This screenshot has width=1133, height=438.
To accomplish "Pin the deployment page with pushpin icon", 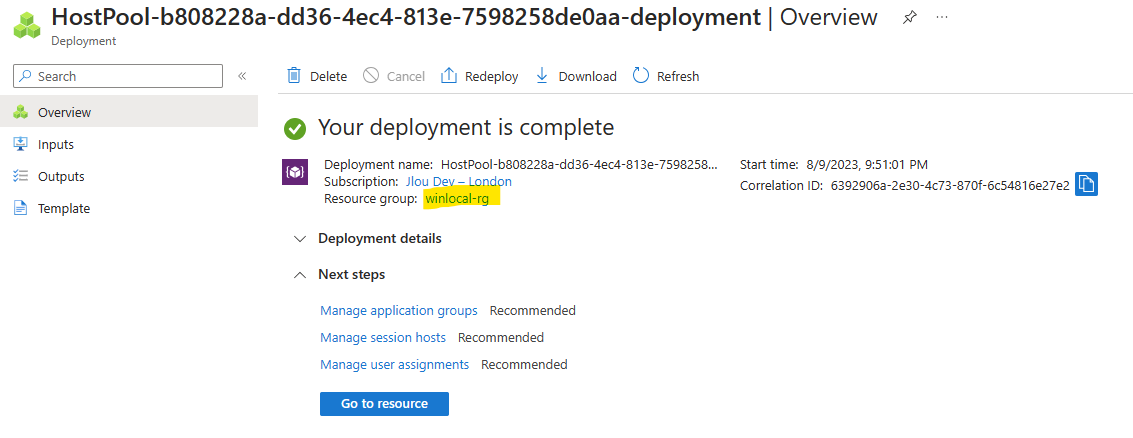I will click(910, 17).
